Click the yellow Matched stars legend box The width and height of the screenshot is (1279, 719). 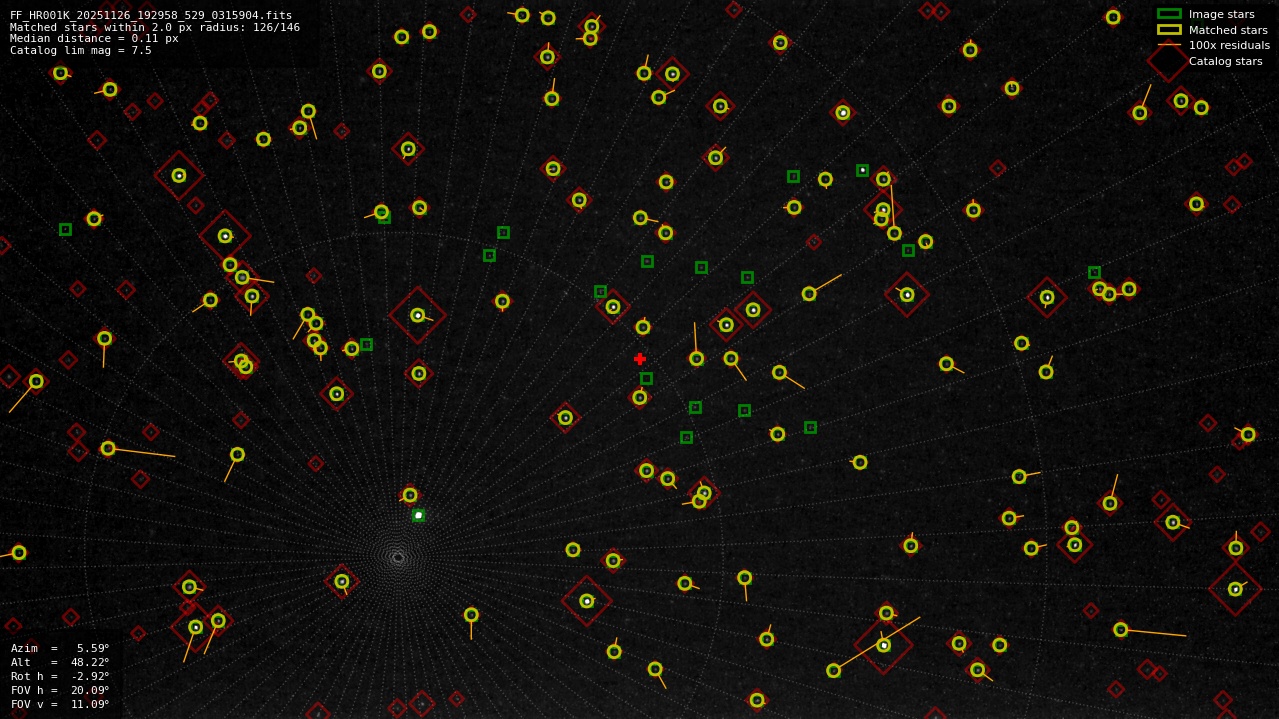click(1169, 30)
